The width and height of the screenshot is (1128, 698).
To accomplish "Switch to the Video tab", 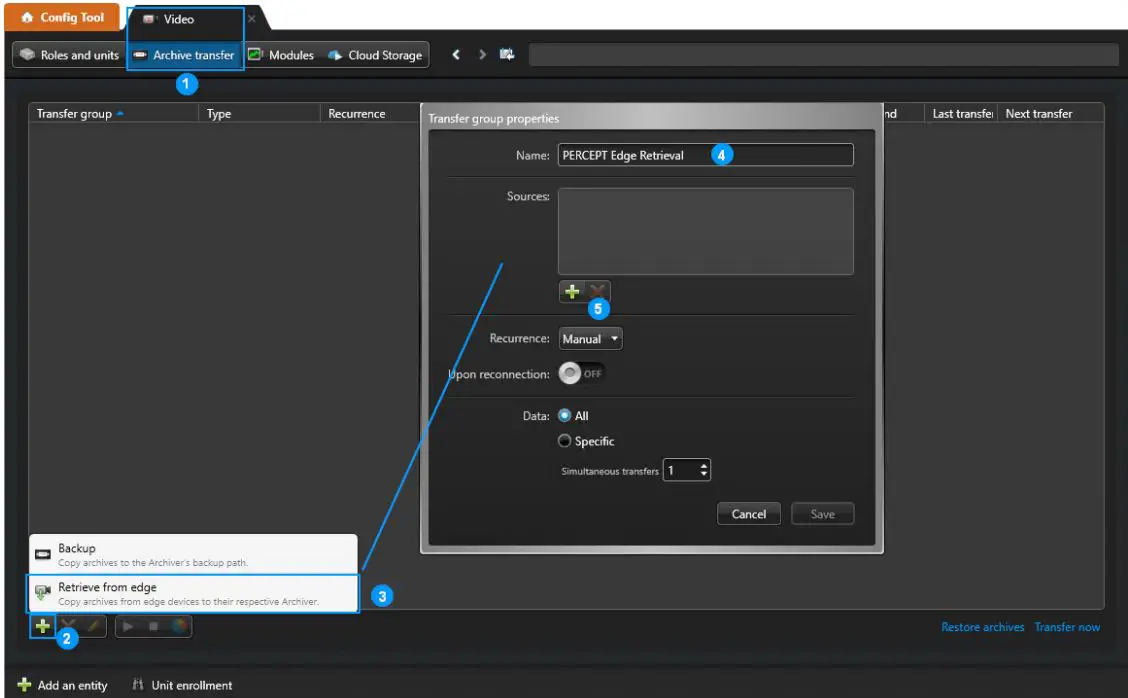I will (x=178, y=19).
